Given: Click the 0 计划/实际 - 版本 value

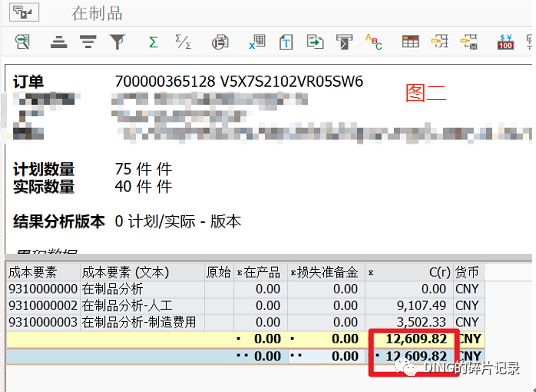Looking at the screenshot, I should pos(178,221).
